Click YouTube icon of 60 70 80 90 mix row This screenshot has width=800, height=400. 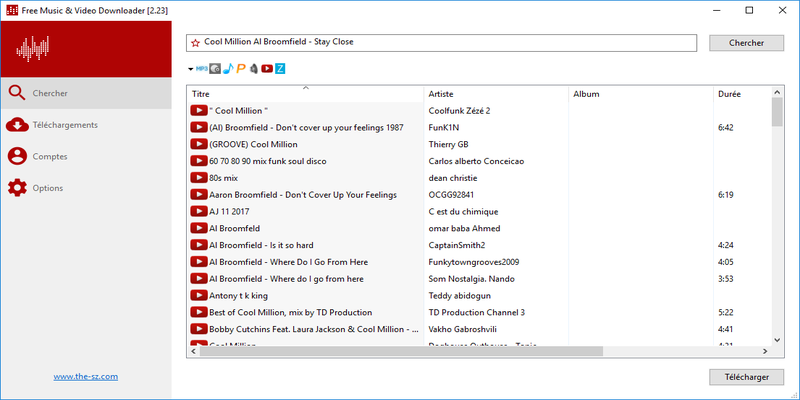tap(198, 161)
